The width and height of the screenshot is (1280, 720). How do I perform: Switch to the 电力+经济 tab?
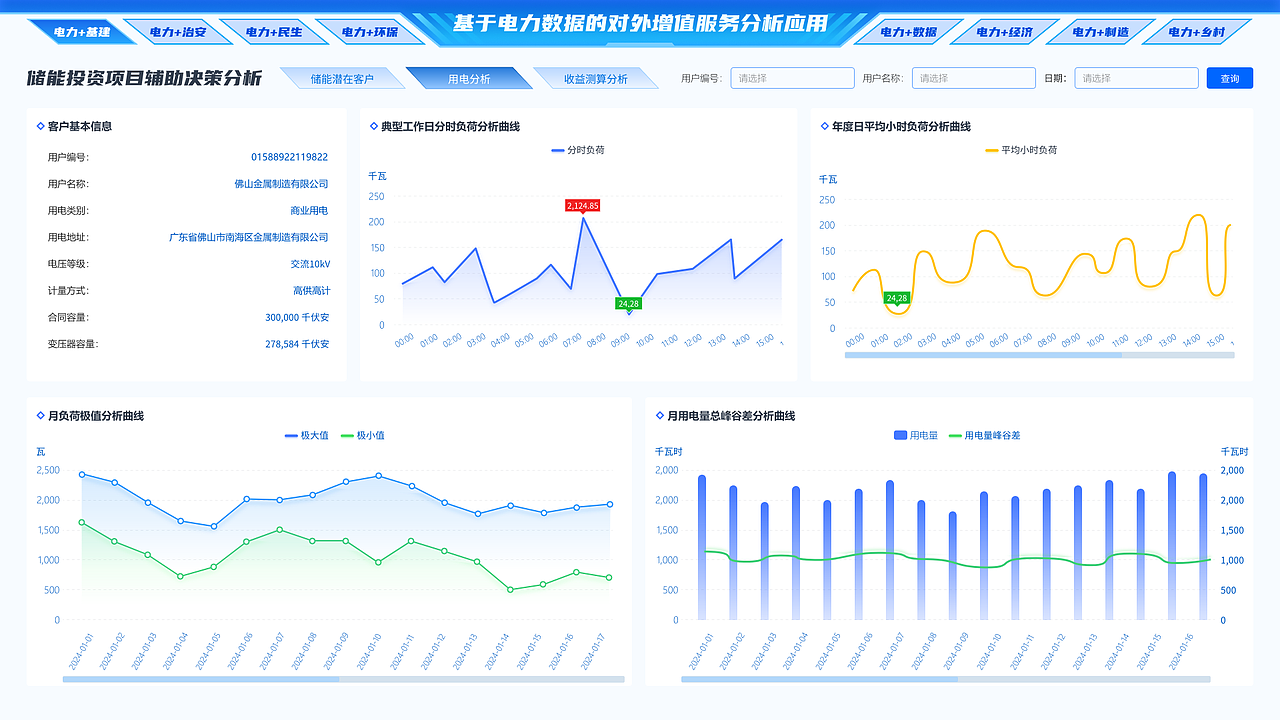[1005, 32]
